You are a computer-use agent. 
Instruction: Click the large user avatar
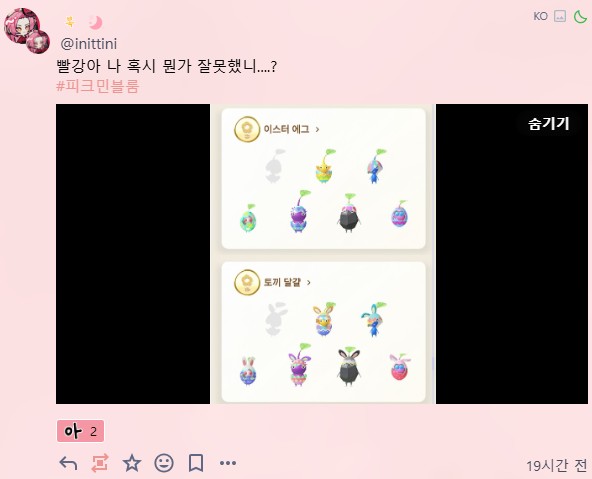21,26
